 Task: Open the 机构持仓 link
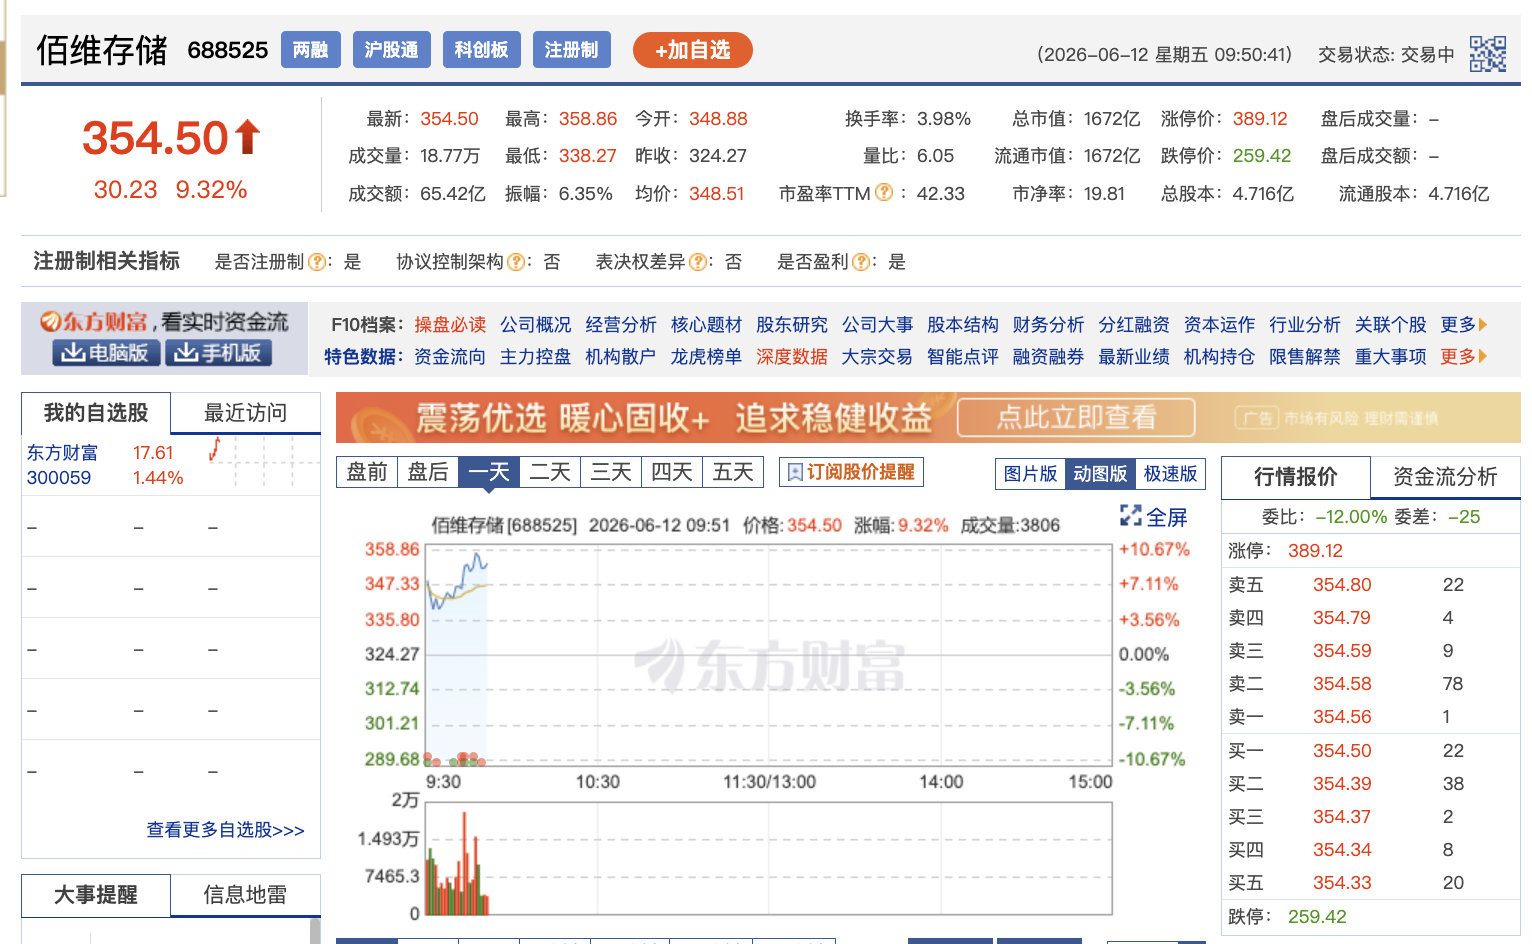1219,357
